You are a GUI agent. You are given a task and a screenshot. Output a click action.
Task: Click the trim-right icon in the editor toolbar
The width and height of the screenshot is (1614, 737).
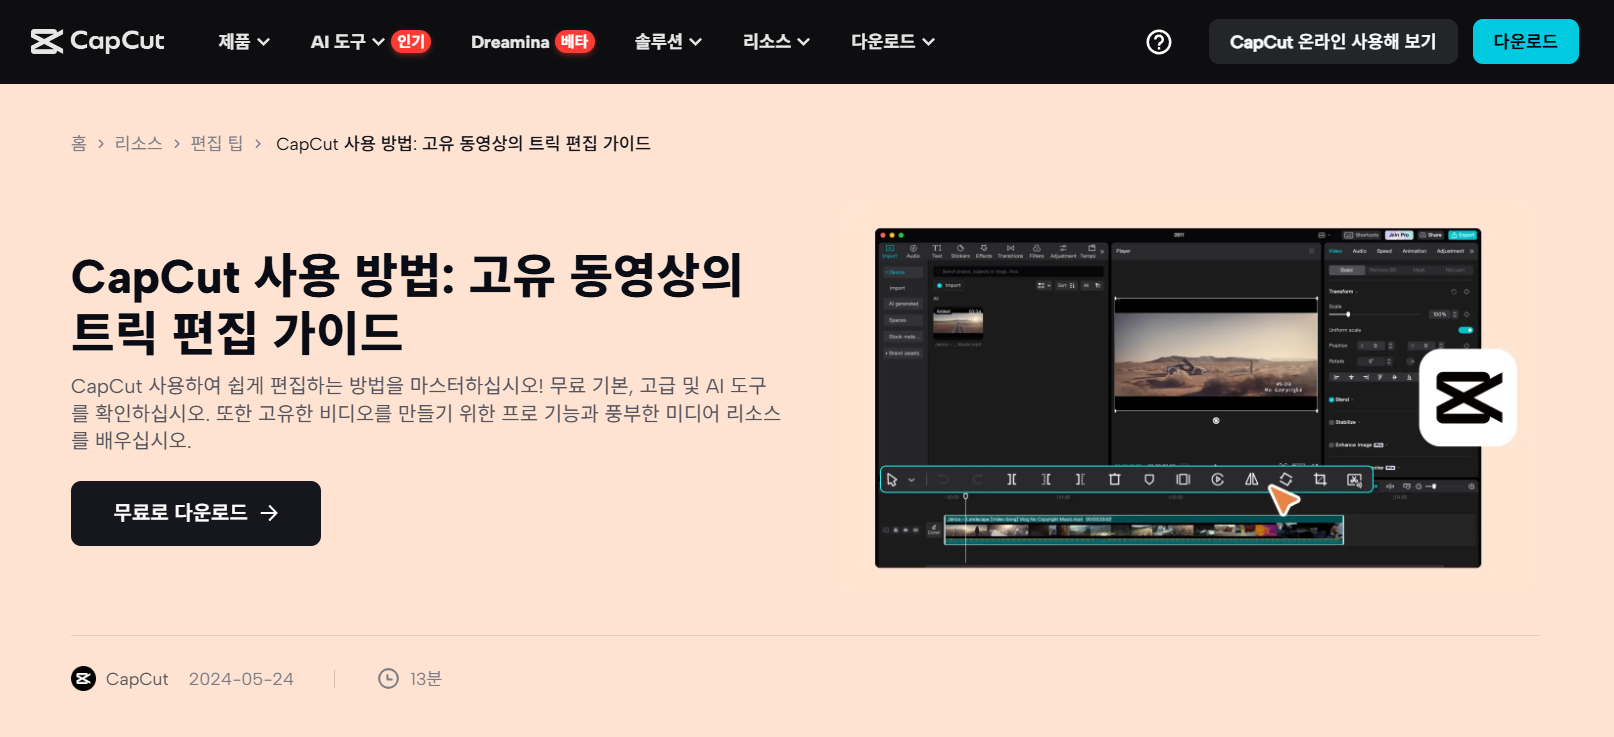click(1080, 479)
